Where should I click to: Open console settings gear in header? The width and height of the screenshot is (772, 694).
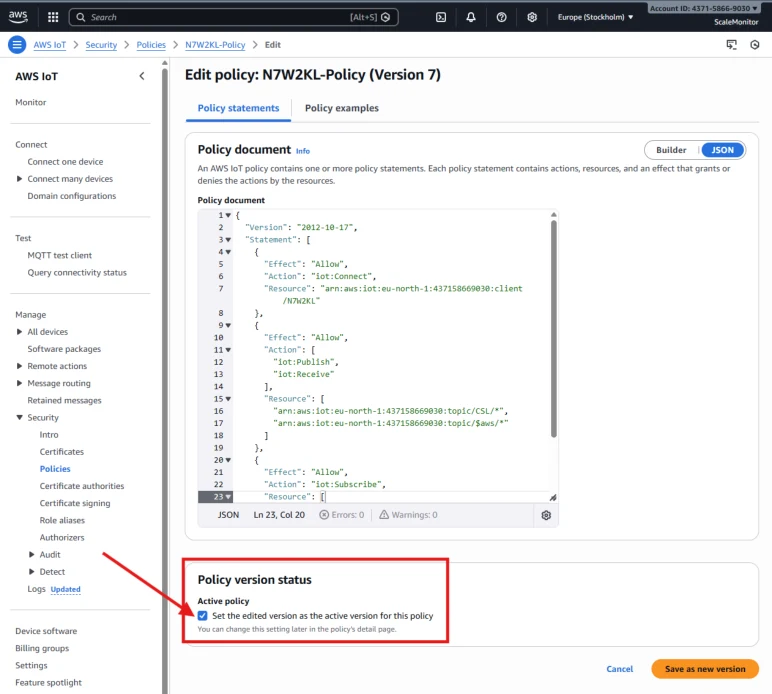532,17
